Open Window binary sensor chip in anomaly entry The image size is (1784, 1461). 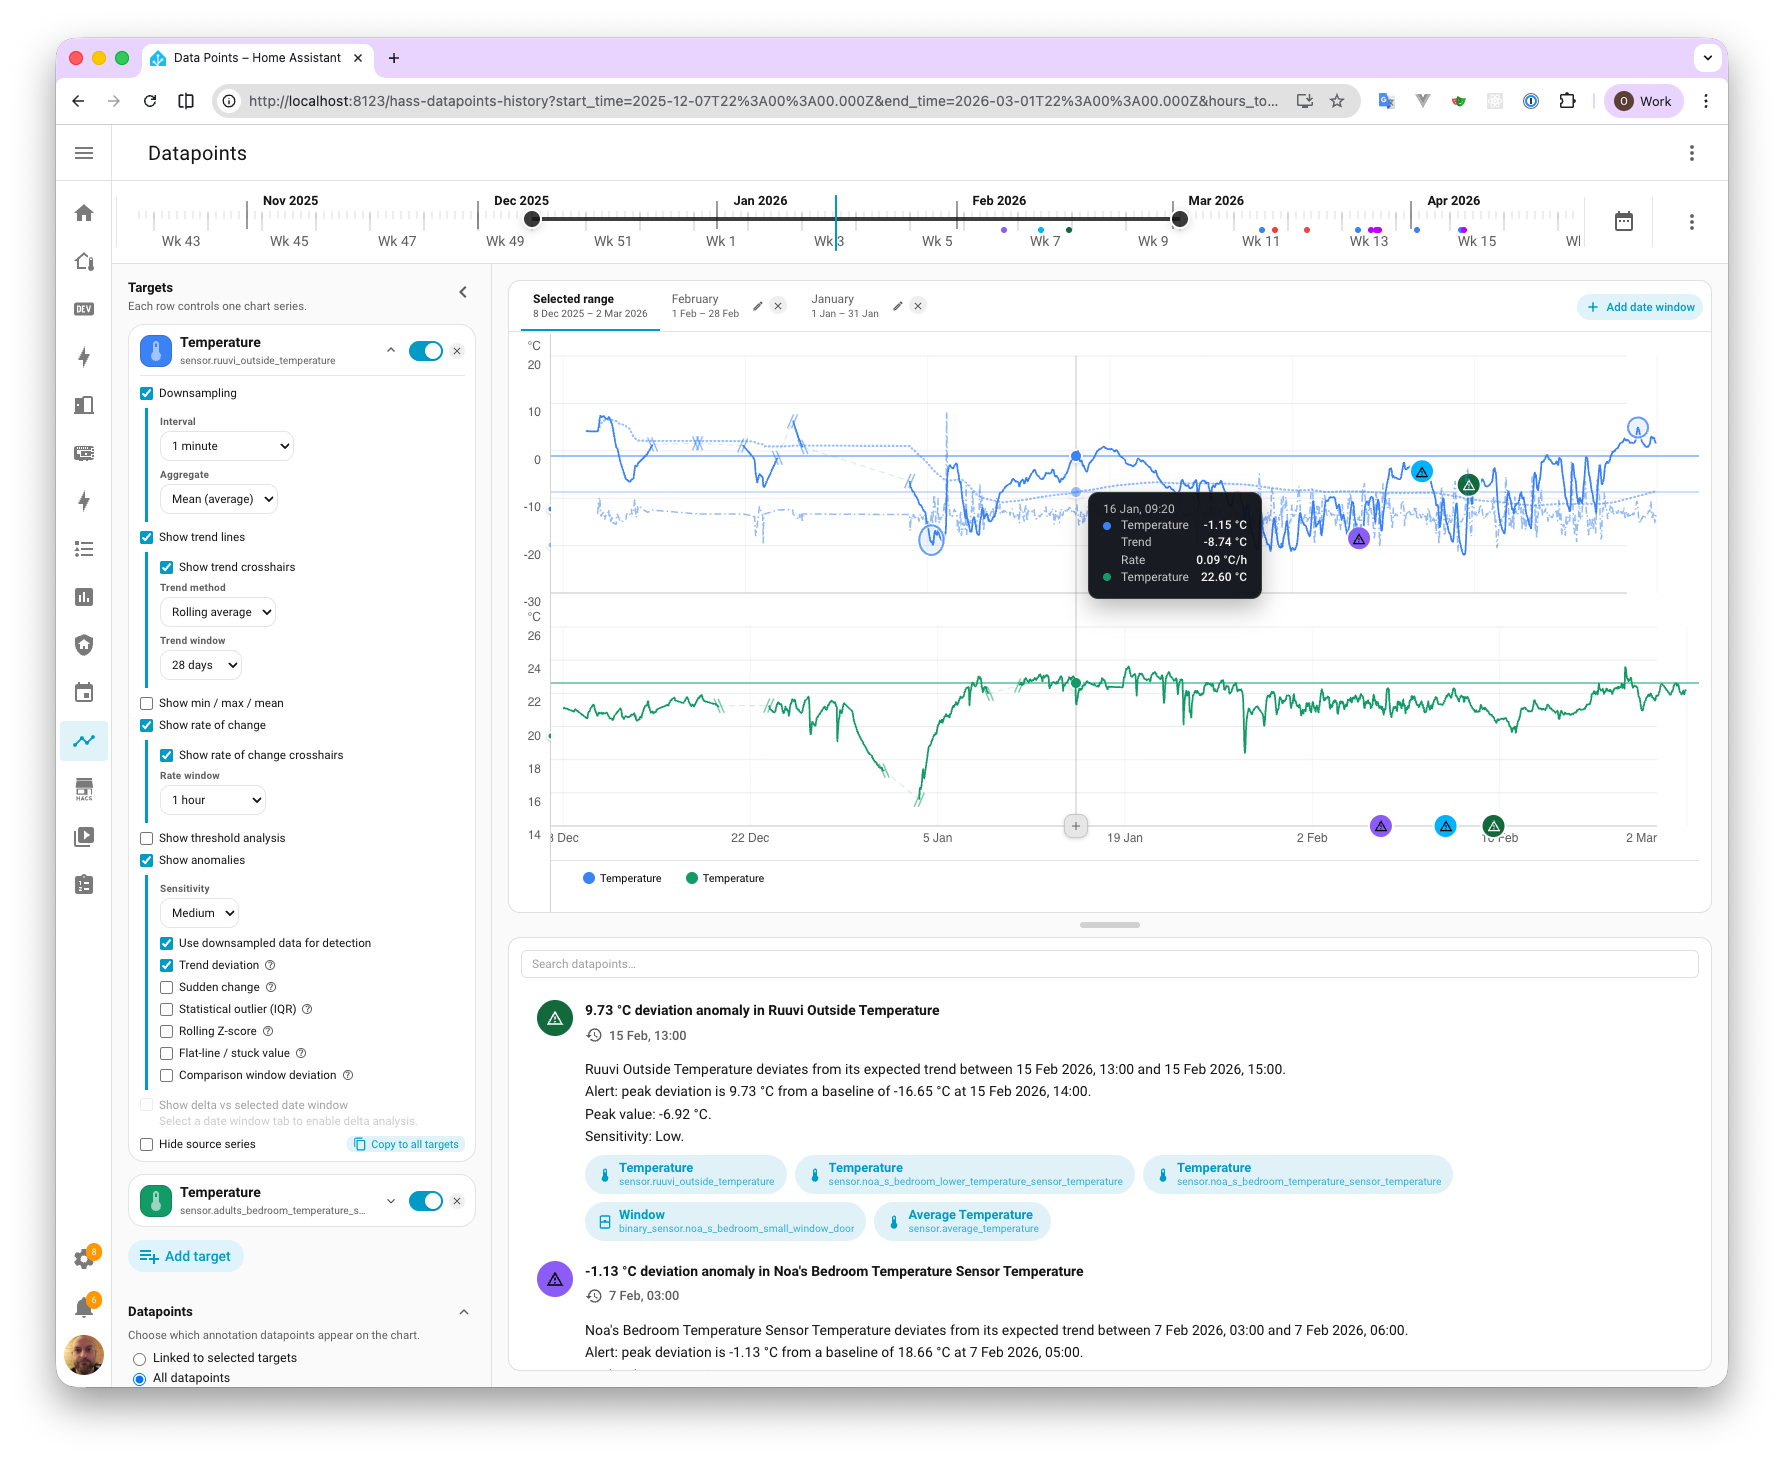[x=726, y=1221]
